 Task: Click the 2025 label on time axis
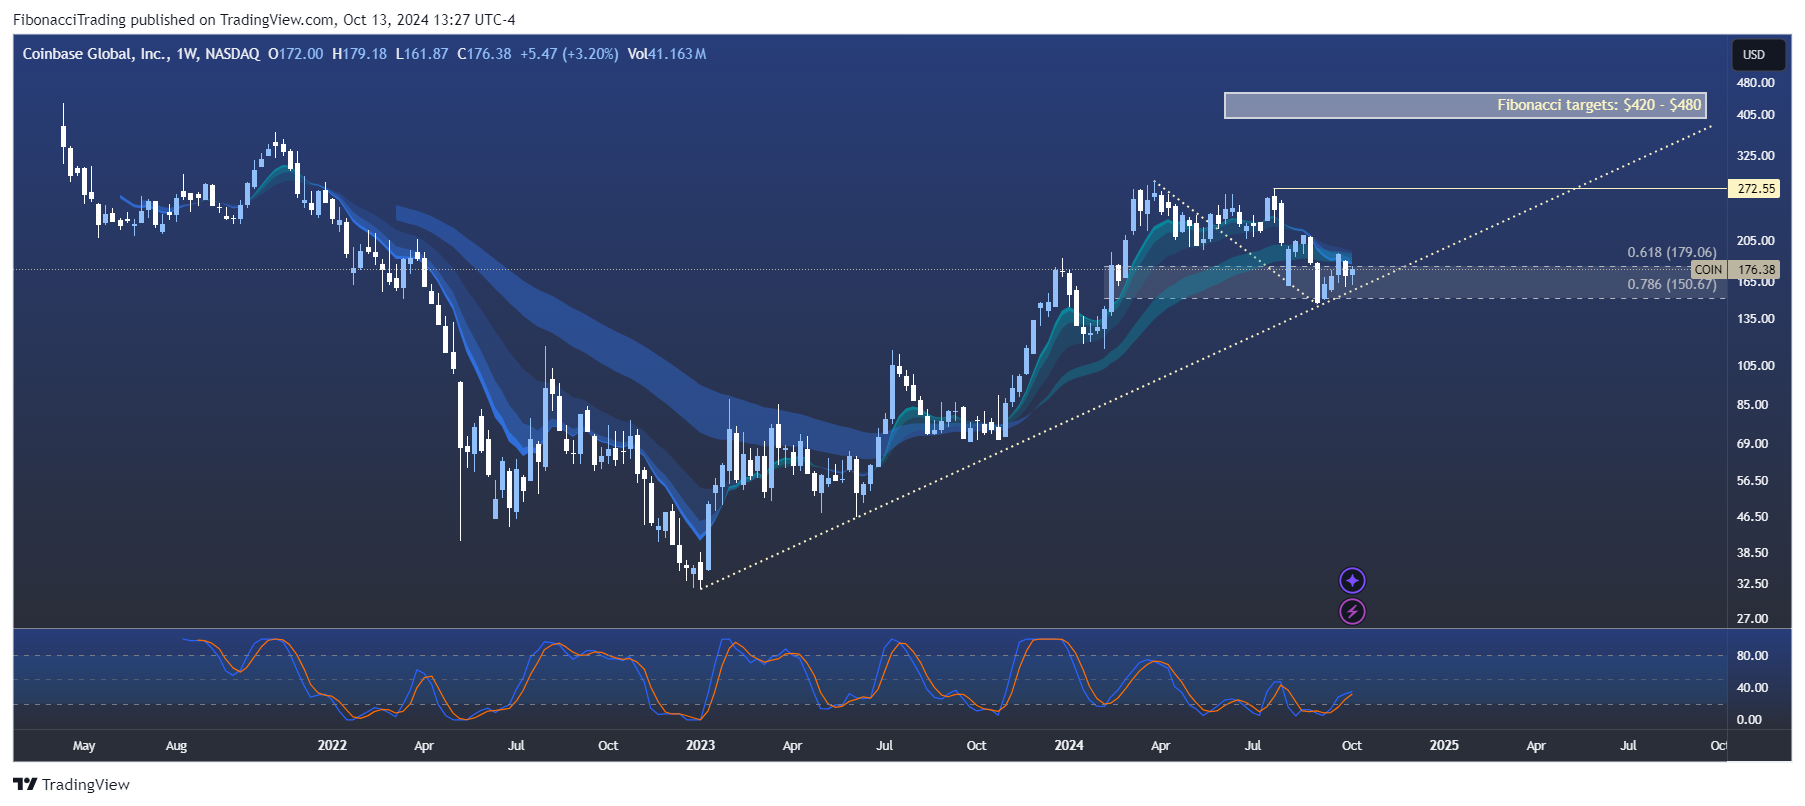pos(1444,746)
